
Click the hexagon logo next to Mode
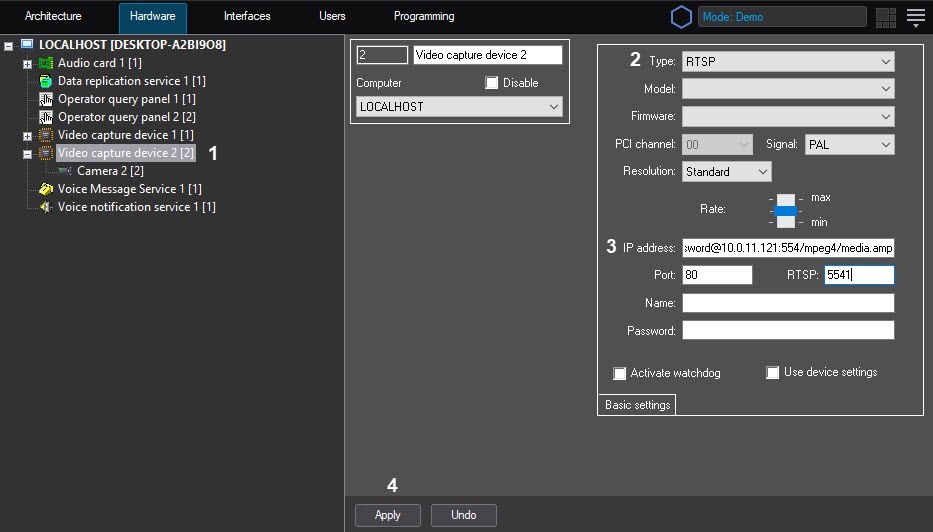(x=681, y=17)
